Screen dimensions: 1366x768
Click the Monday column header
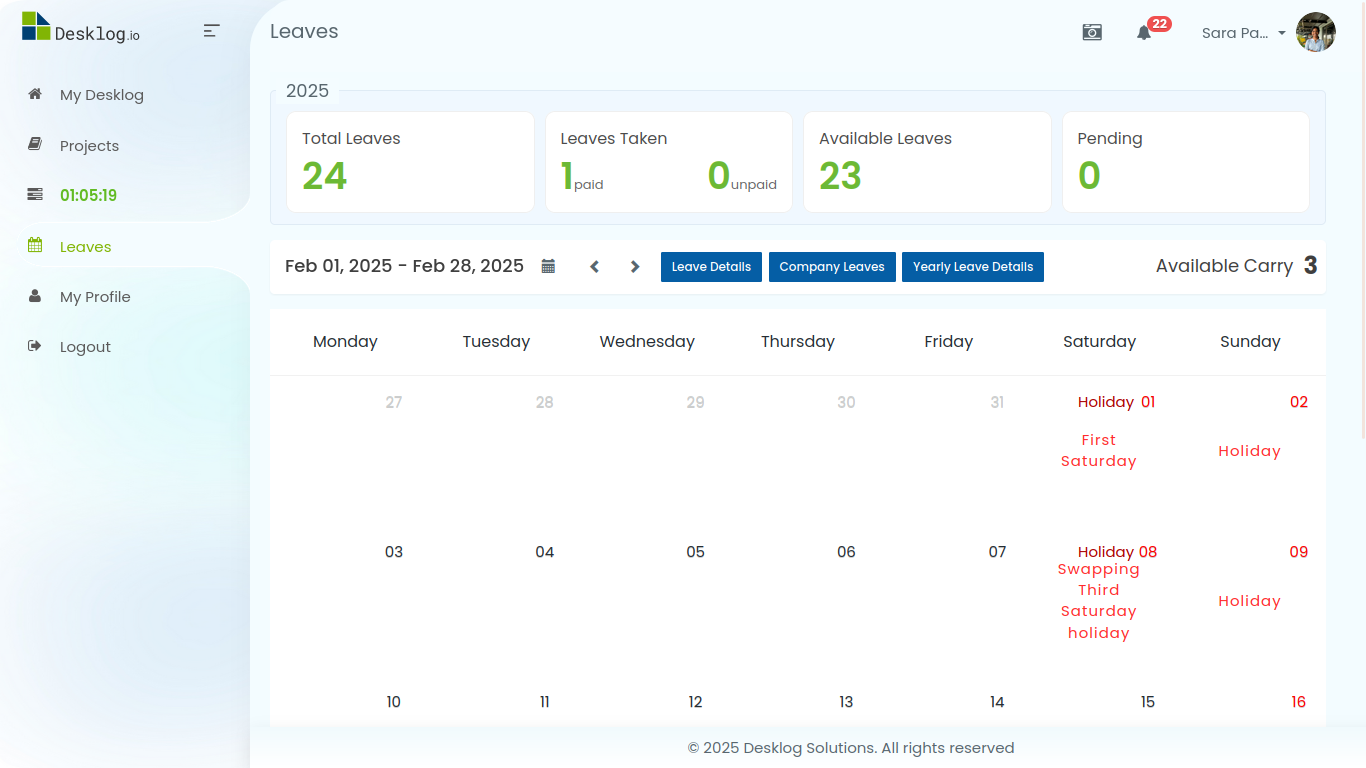(x=345, y=341)
